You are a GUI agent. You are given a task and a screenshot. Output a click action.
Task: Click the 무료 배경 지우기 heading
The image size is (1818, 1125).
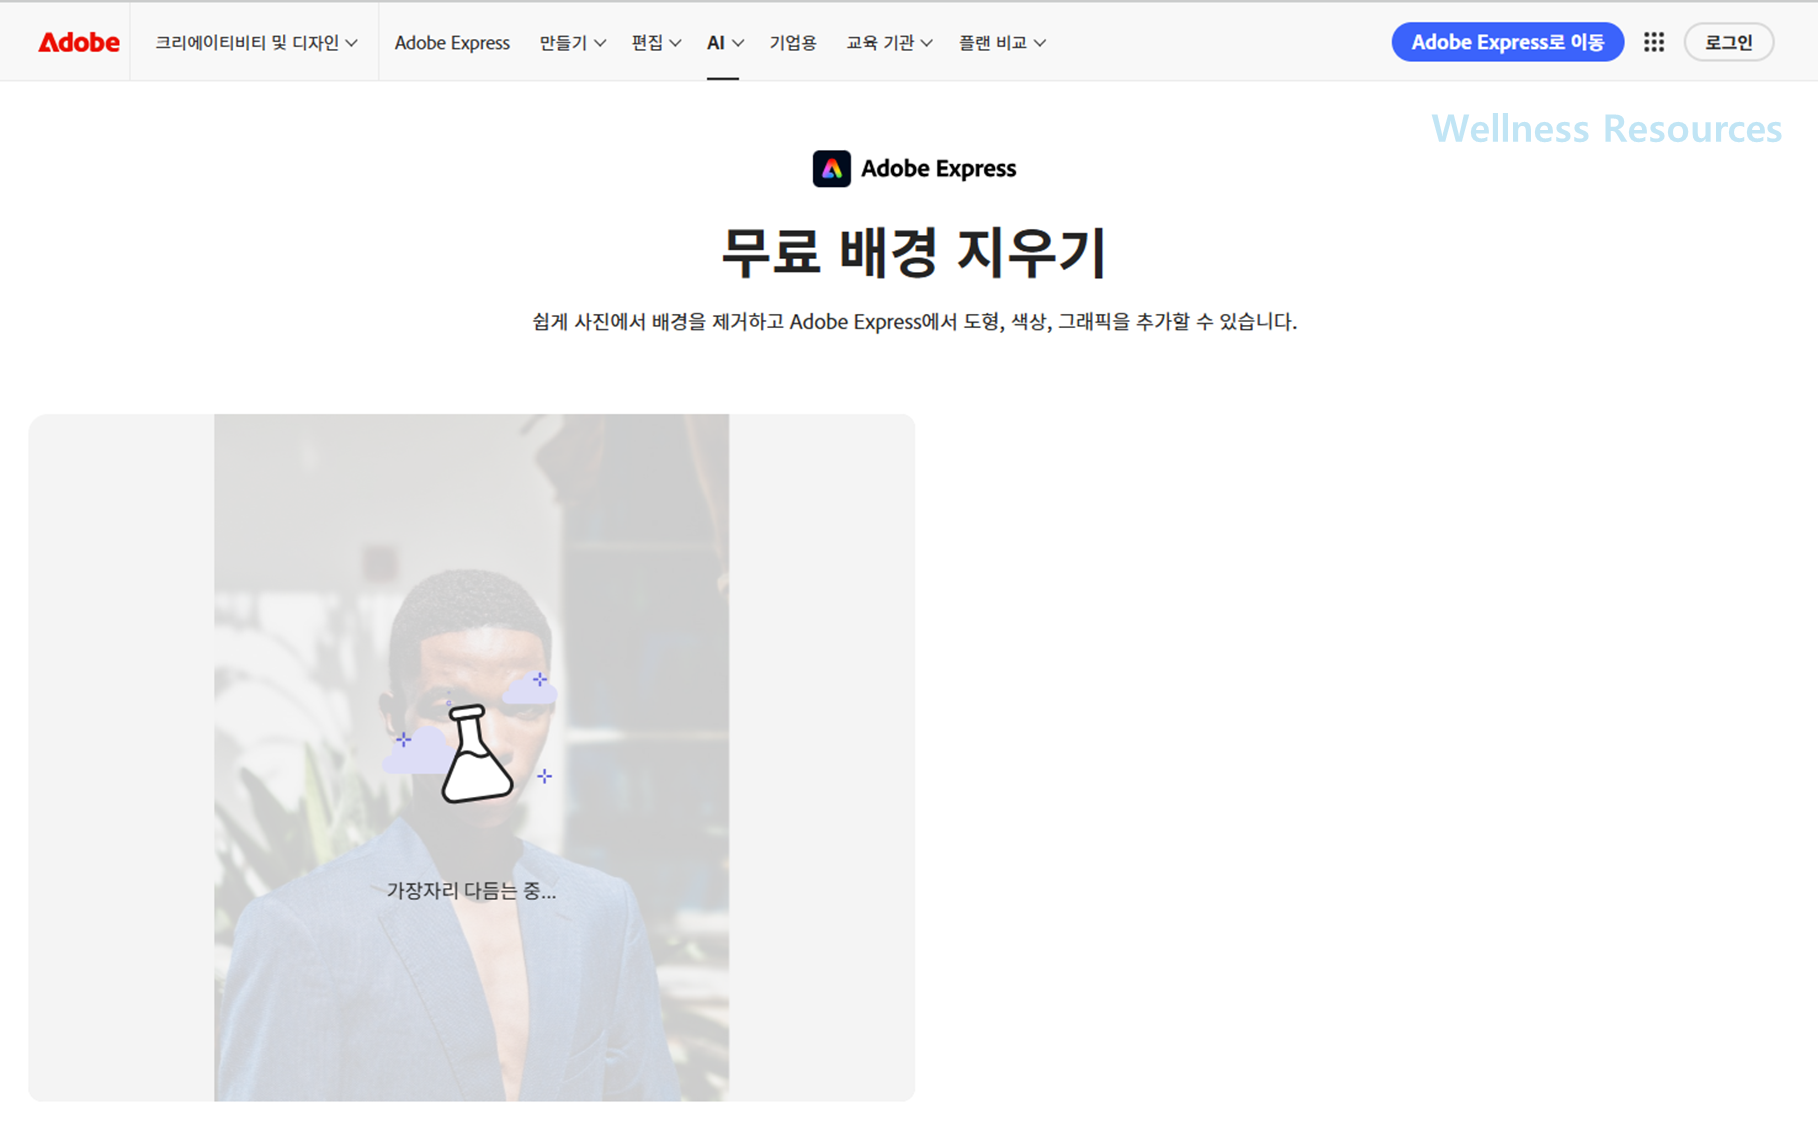pos(913,251)
